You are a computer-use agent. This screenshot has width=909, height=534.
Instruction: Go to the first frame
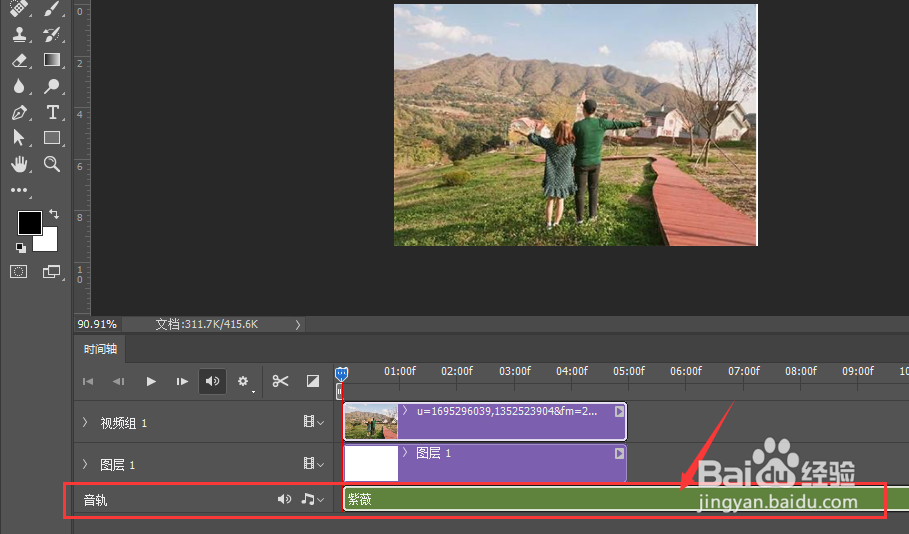point(88,382)
